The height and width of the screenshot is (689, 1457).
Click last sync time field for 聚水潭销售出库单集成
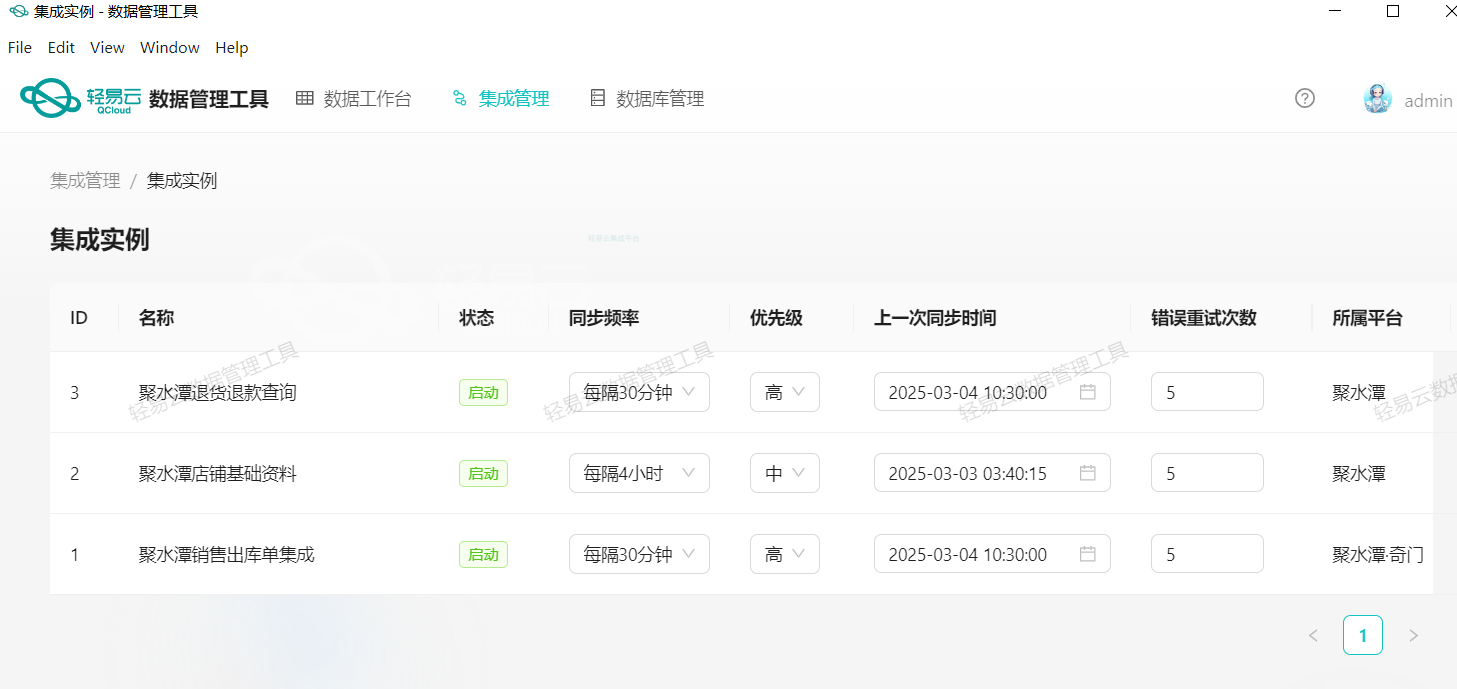(992, 554)
